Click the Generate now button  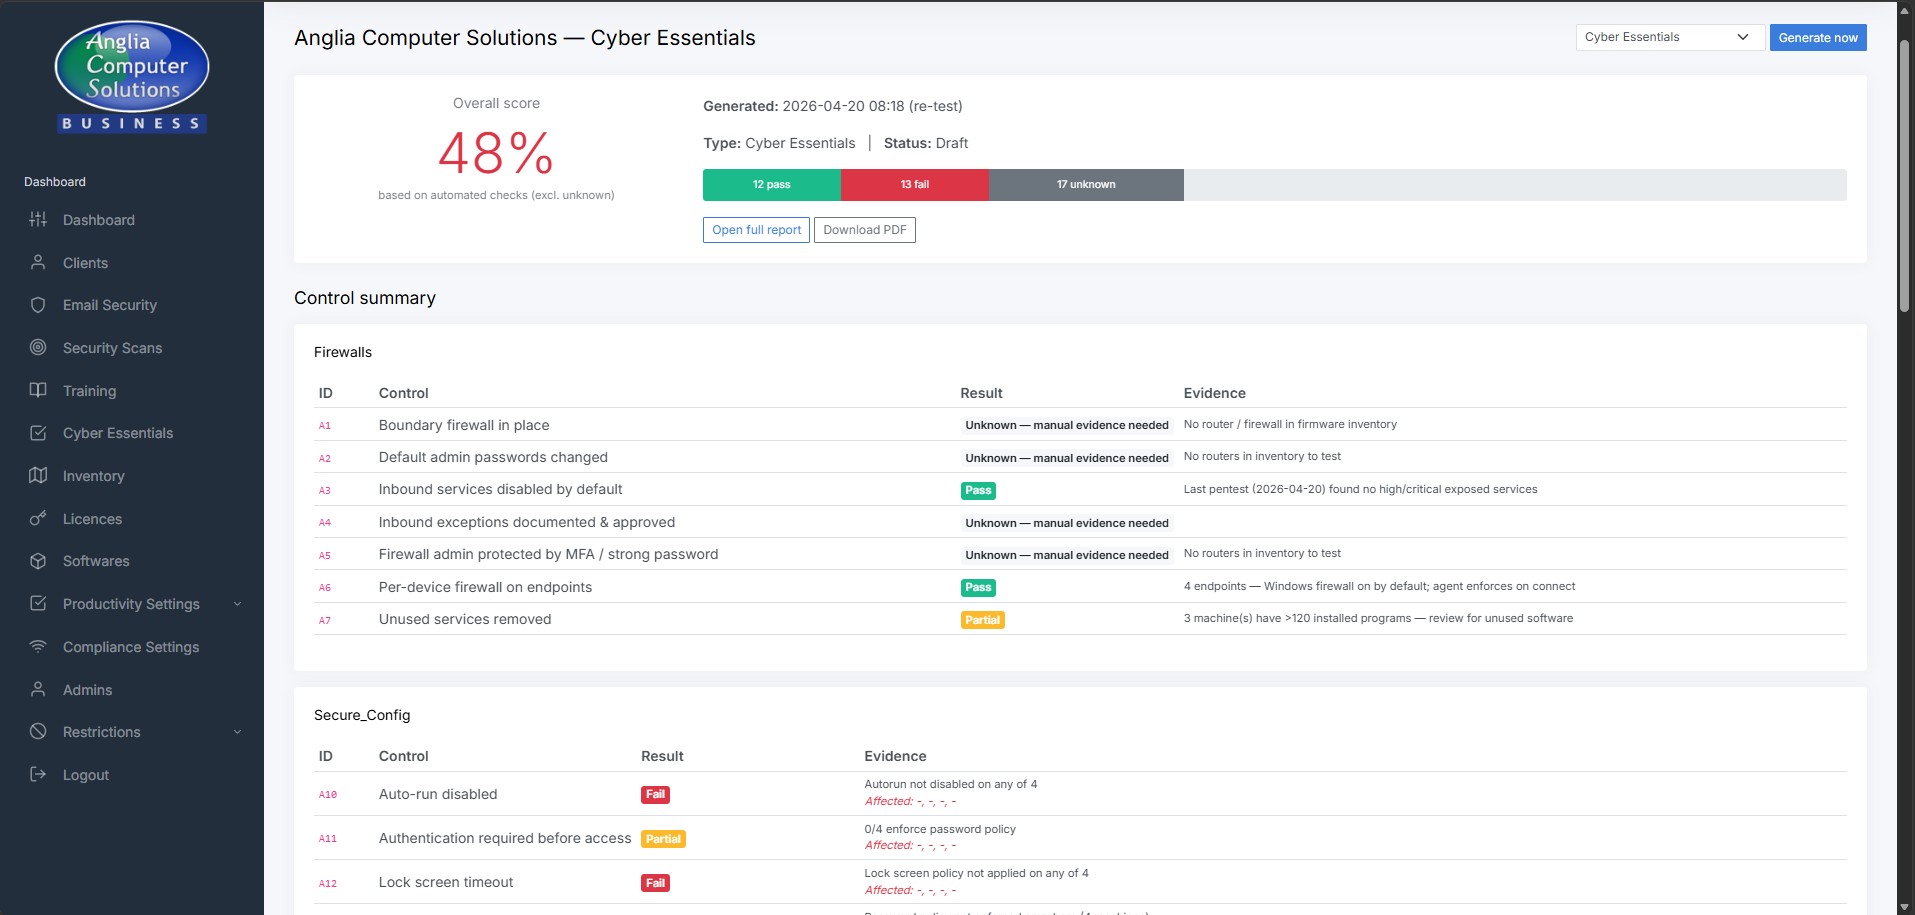click(1818, 37)
